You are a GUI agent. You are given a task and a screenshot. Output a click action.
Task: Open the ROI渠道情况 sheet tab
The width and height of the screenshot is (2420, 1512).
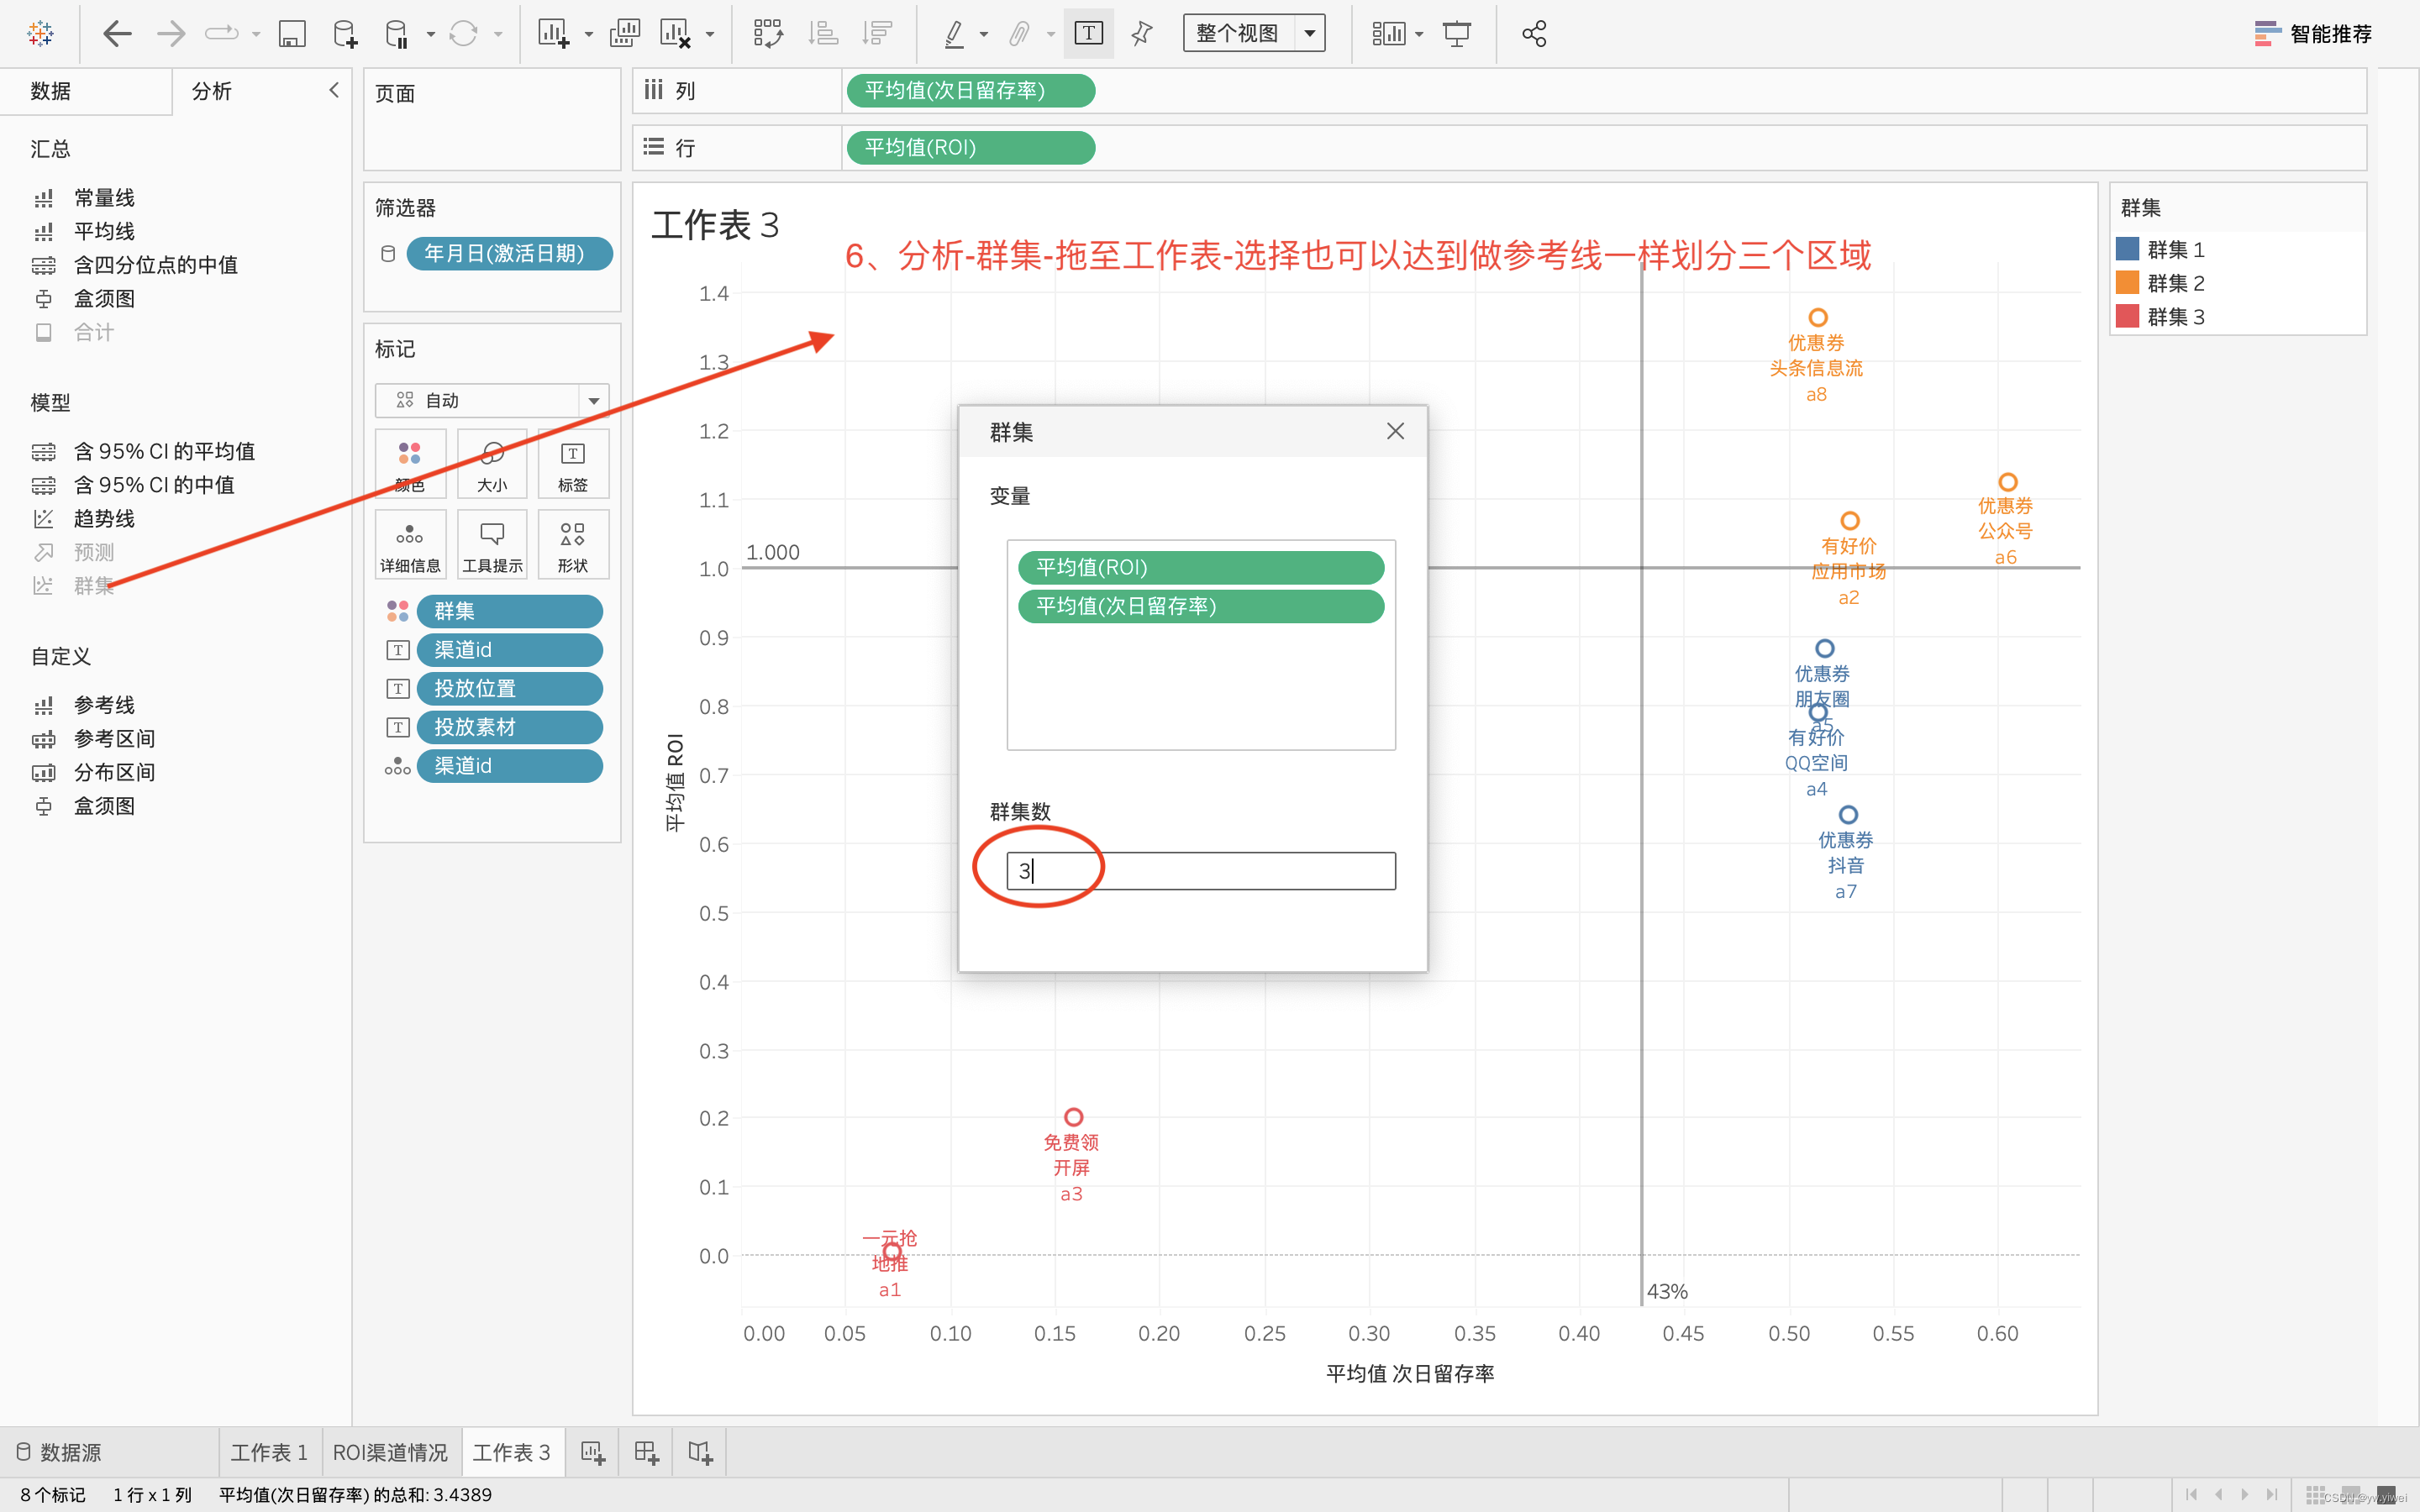coord(390,1452)
